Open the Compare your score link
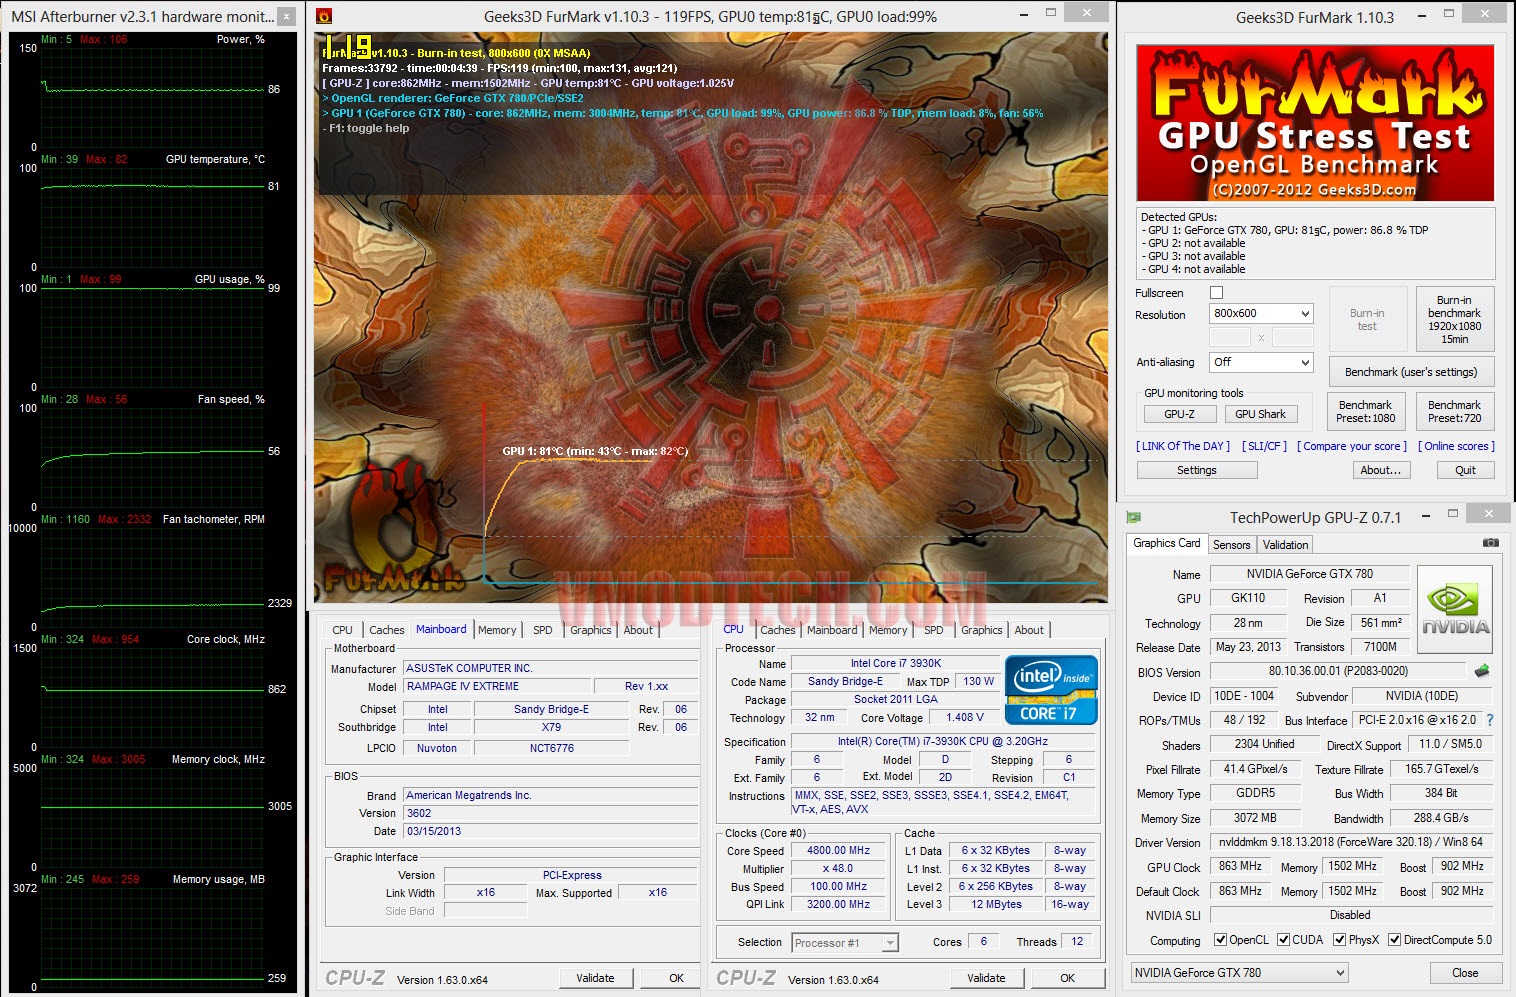 pyautogui.click(x=1352, y=446)
